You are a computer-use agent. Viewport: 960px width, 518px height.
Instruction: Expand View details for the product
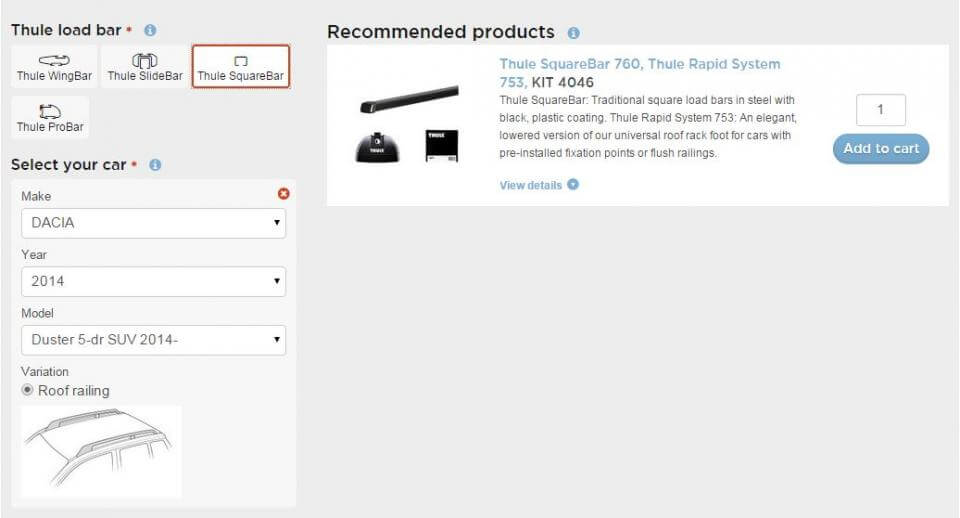[x=539, y=185]
